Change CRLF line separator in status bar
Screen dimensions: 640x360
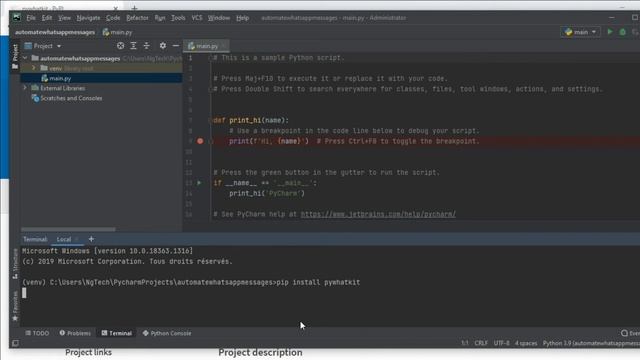[x=481, y=343]
